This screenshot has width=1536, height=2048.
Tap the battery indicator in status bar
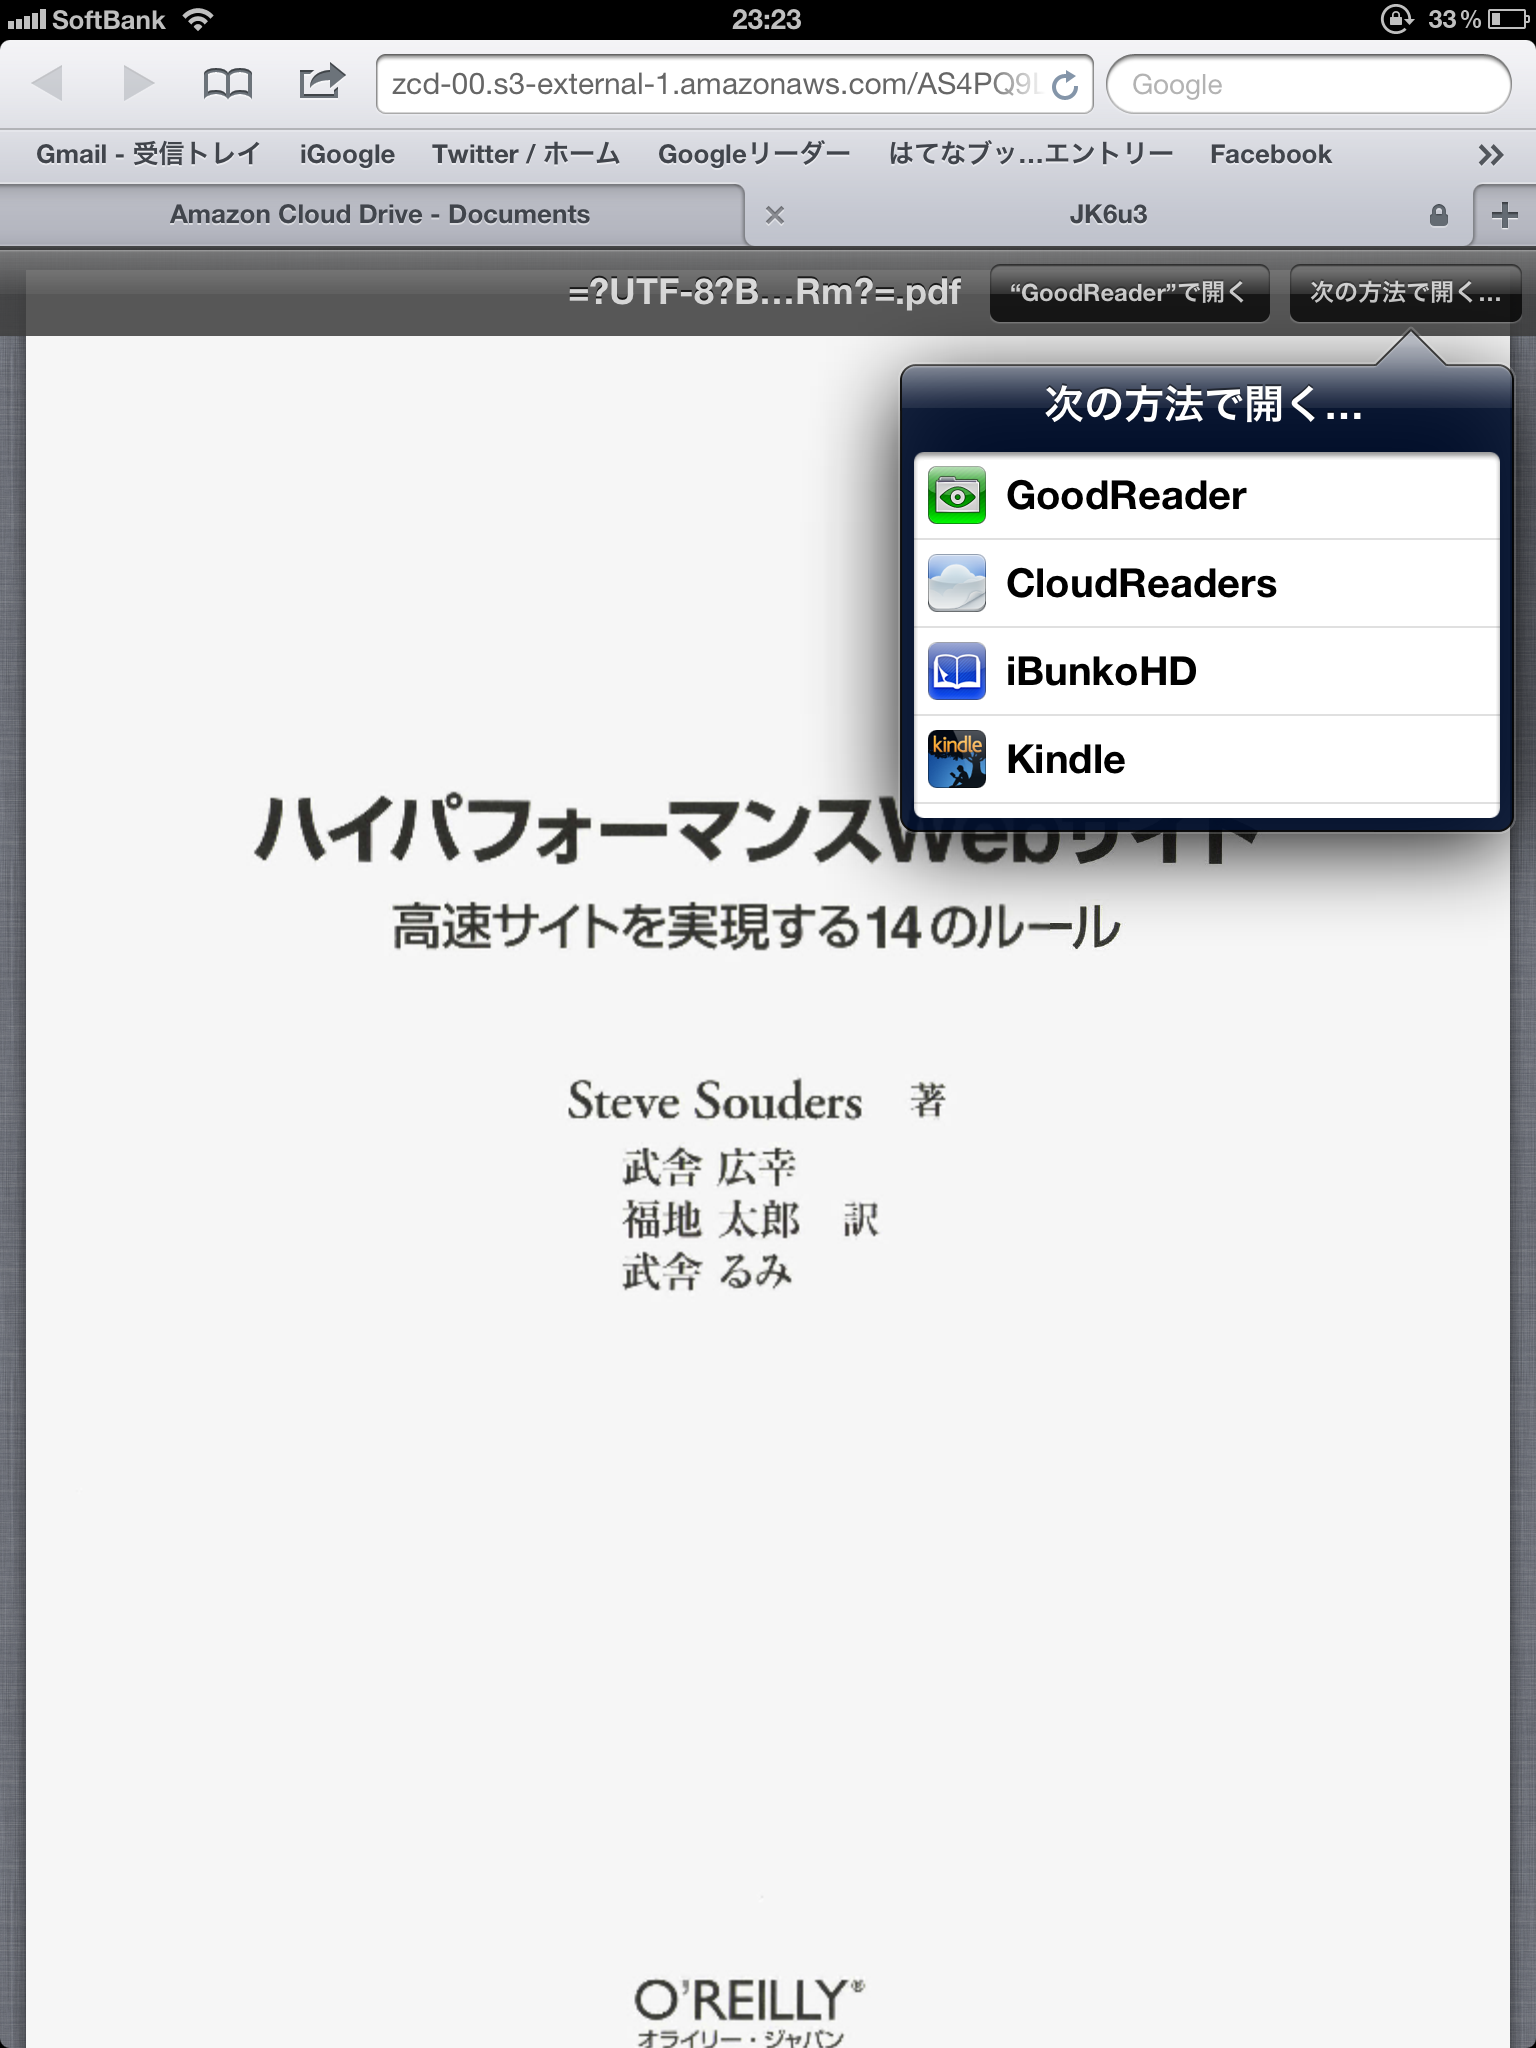[x=1507, y=19]
